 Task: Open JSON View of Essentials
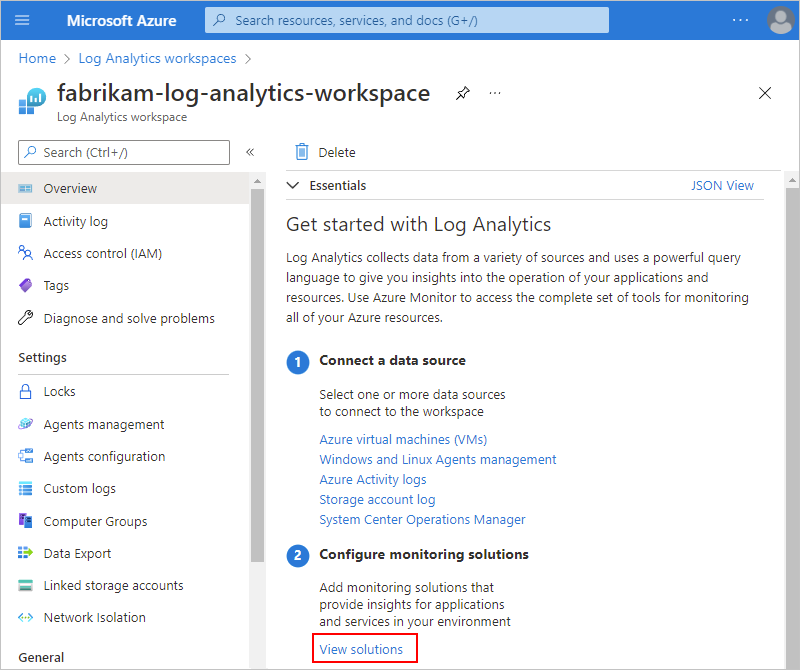pyautogui.click(x=722, y=185)
